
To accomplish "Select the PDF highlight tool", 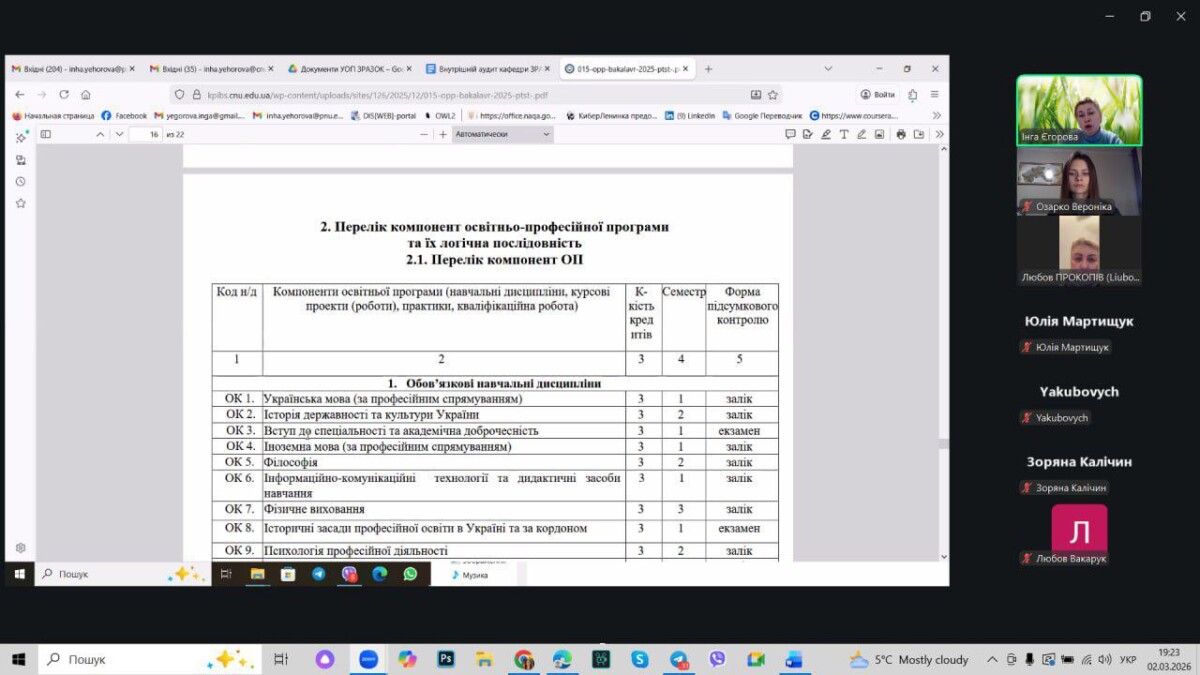I will pyautogui.click(x=826, y=134).
